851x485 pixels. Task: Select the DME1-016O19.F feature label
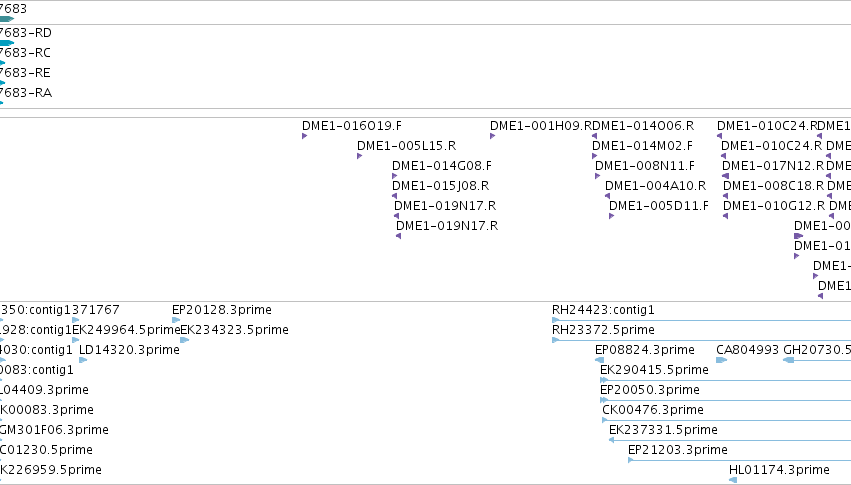click(352, 126)
